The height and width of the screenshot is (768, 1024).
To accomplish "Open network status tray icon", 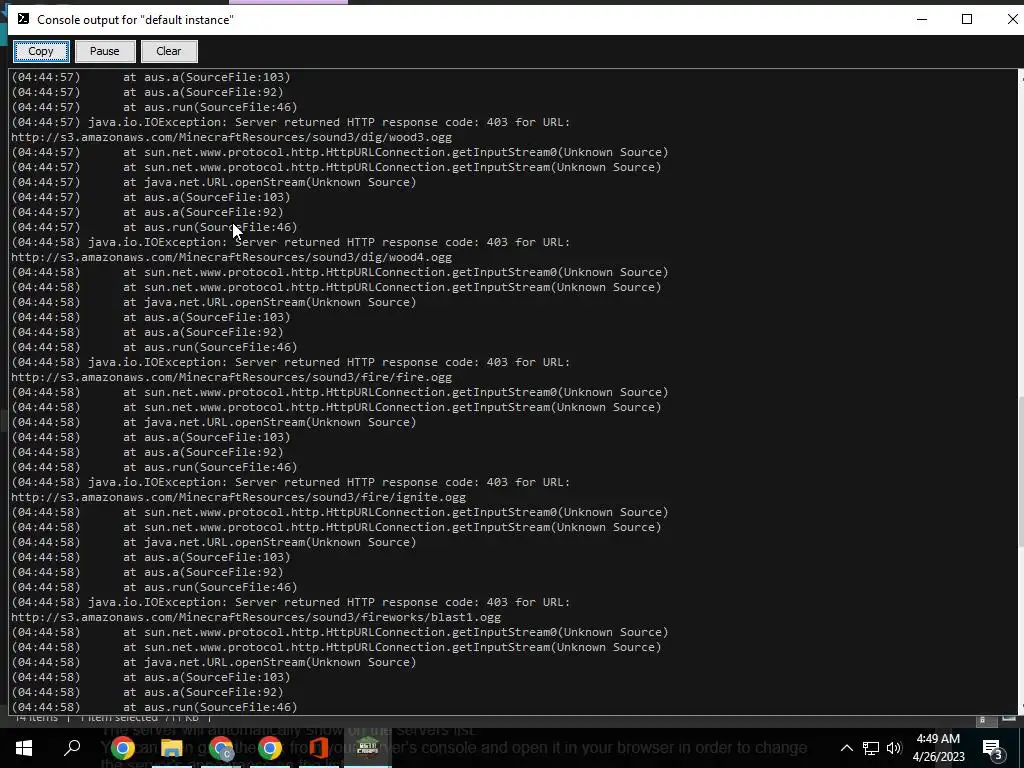I will (871, 748).
